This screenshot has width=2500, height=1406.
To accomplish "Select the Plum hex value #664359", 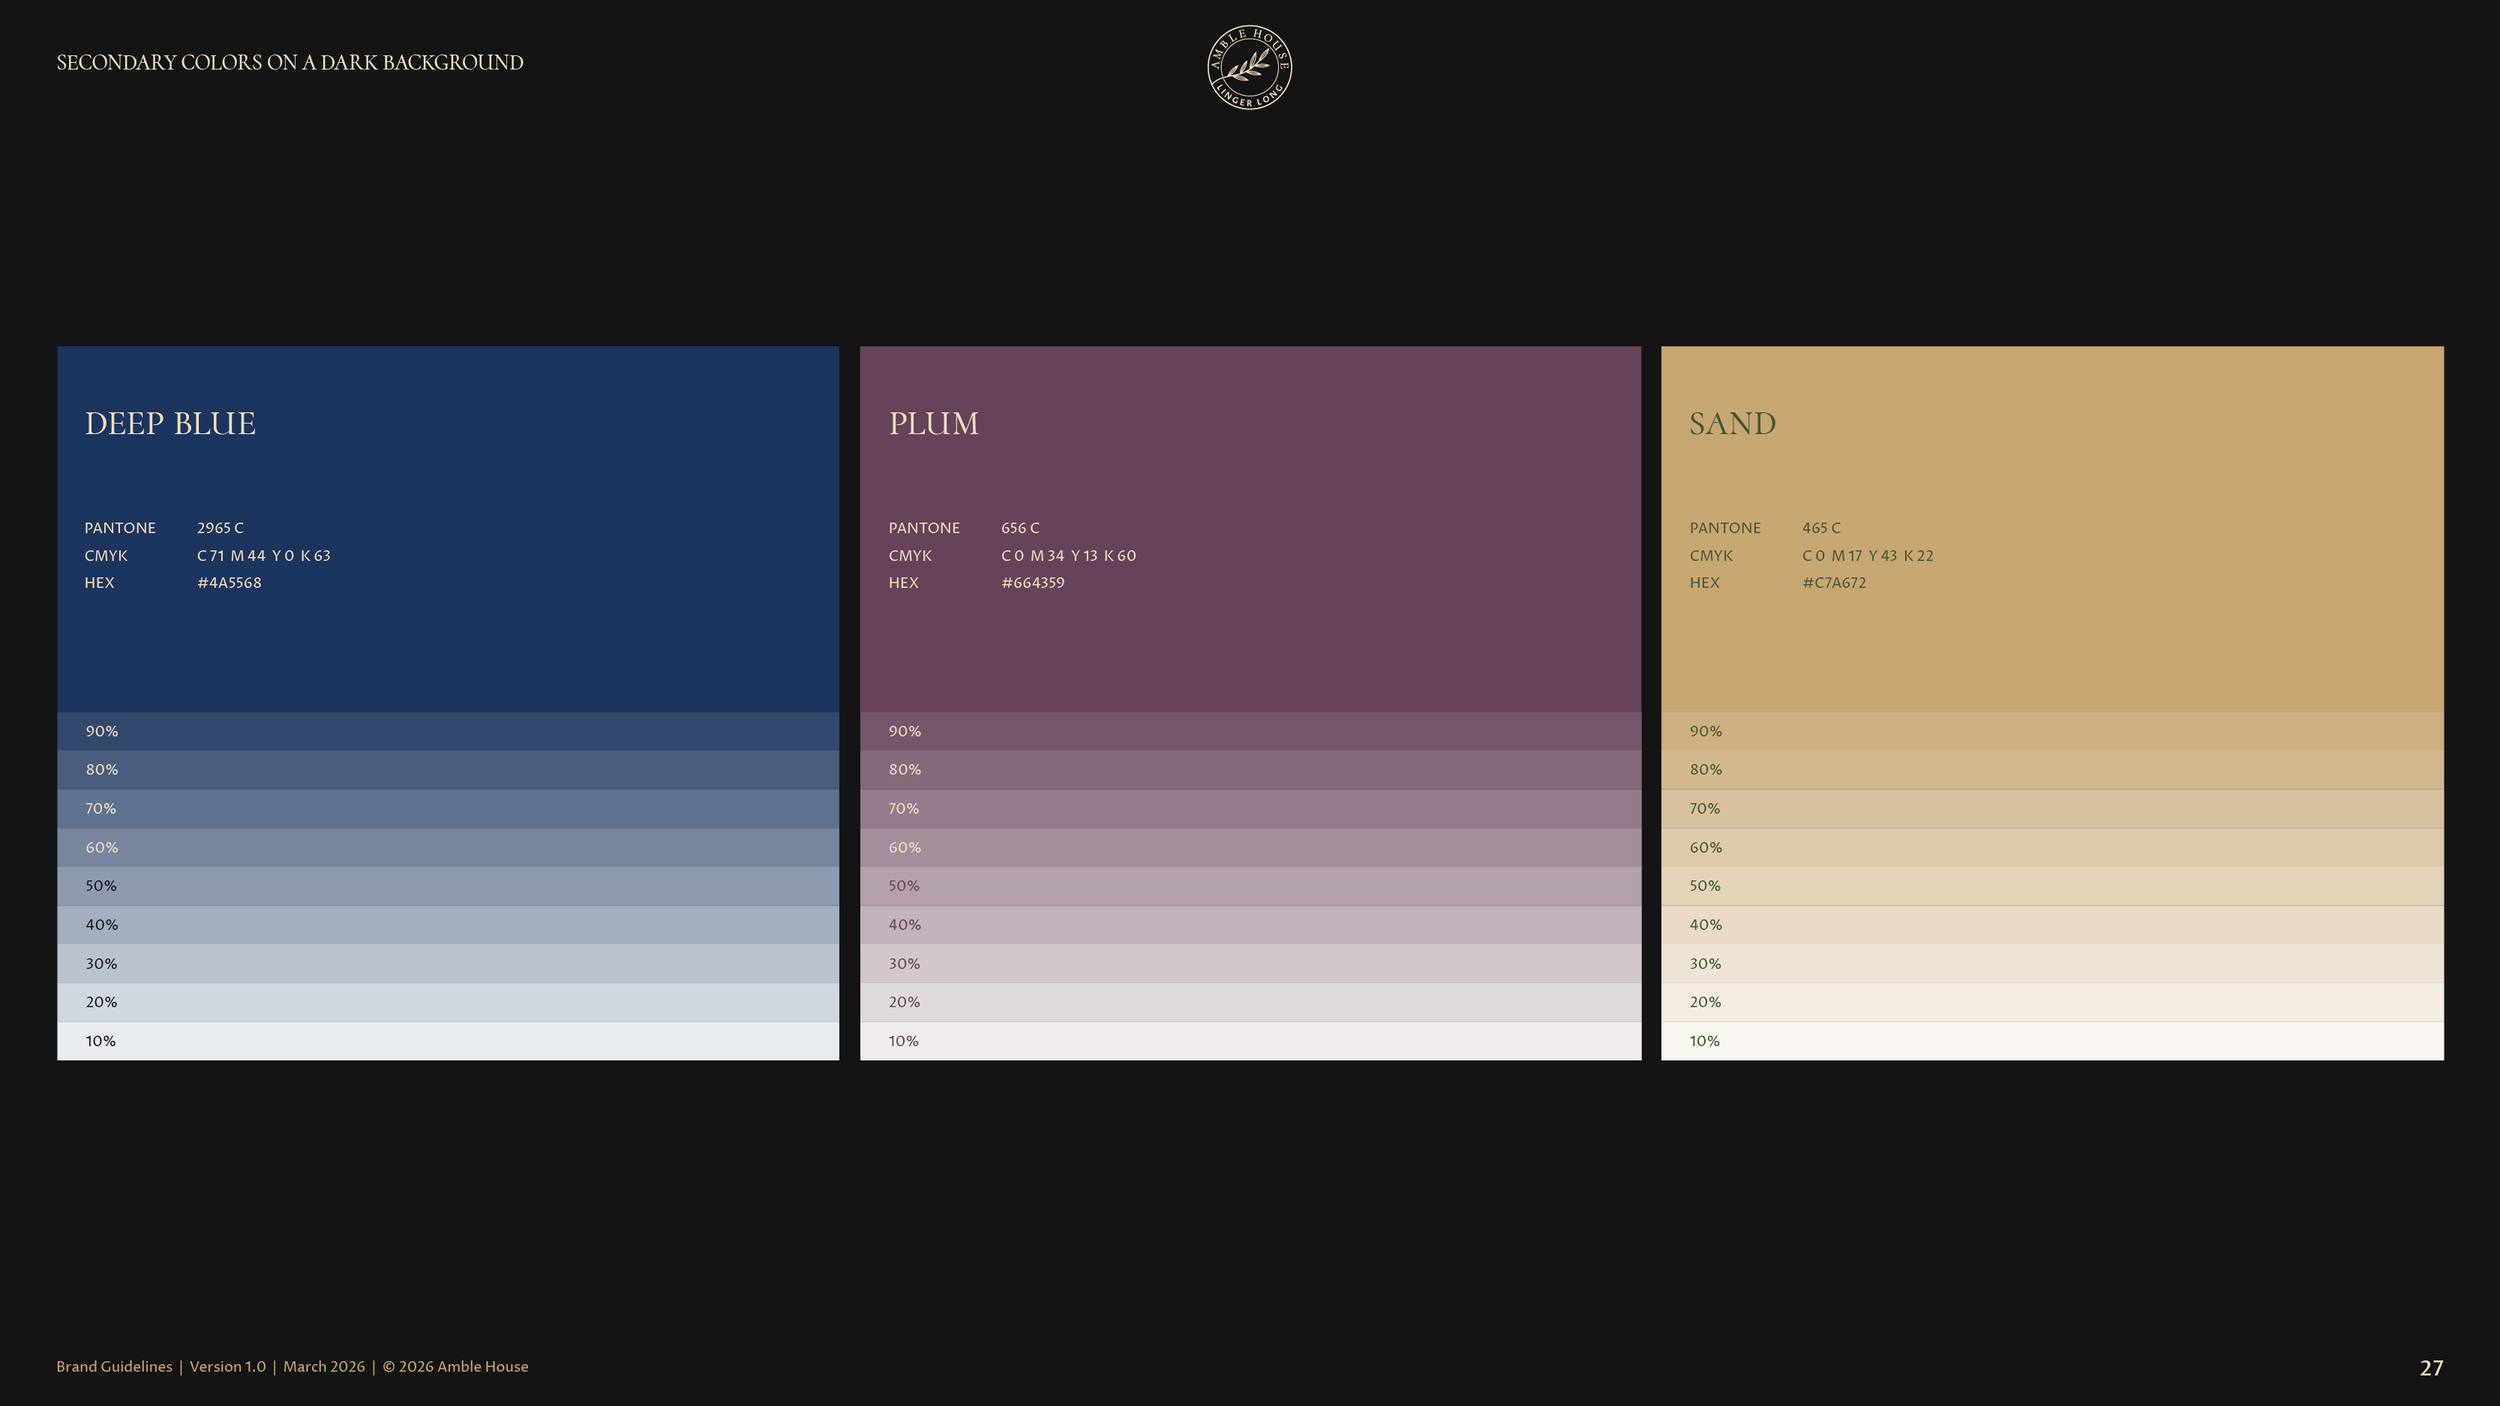I will pos(1033,583).
